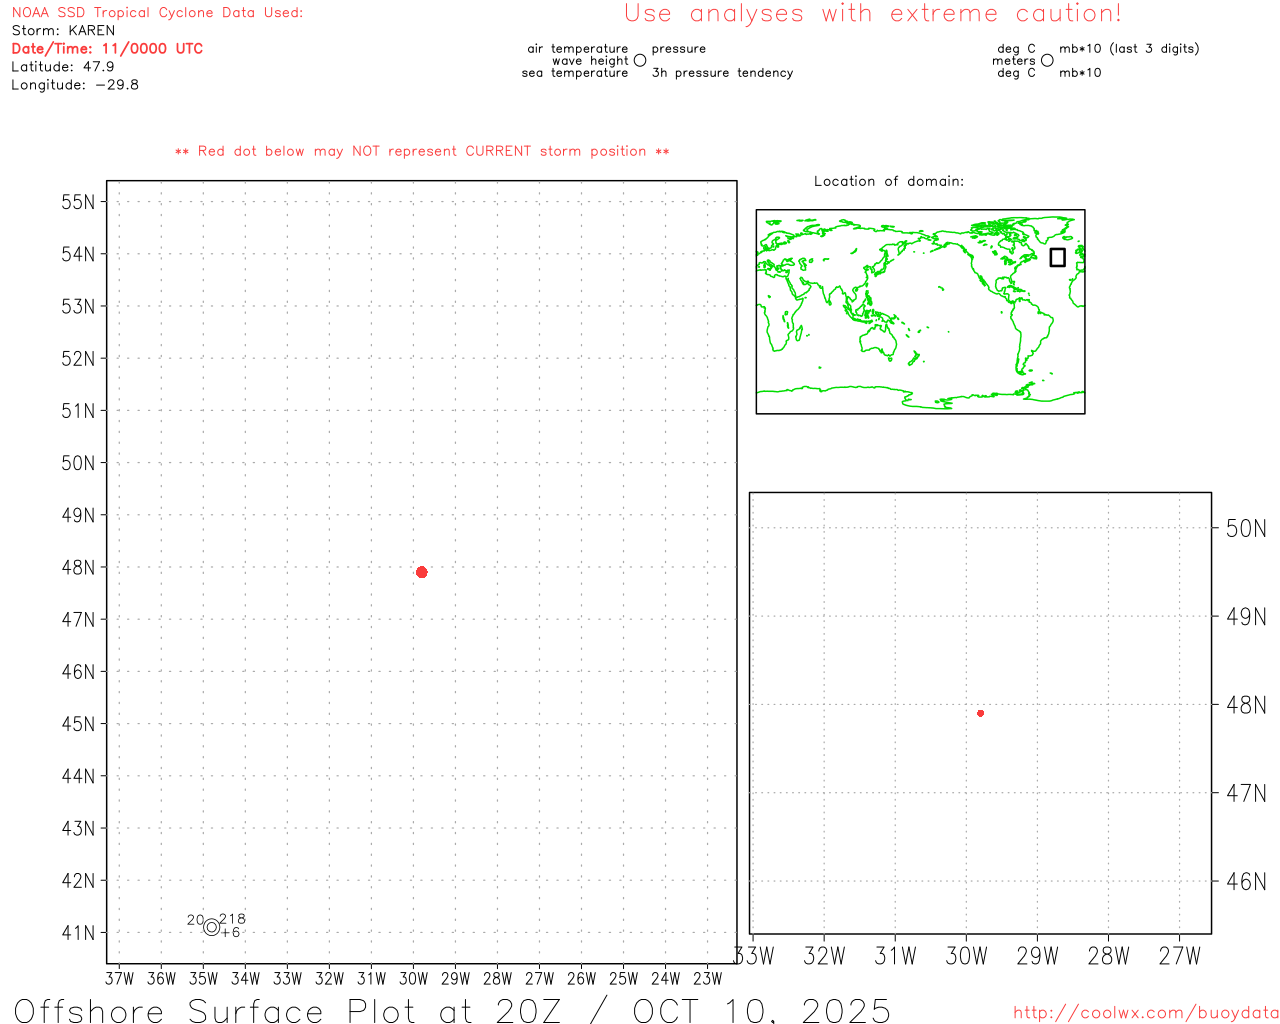
Task: Click the '43N' latitude label
Action: pyautogui.click(x=79, y=829)
